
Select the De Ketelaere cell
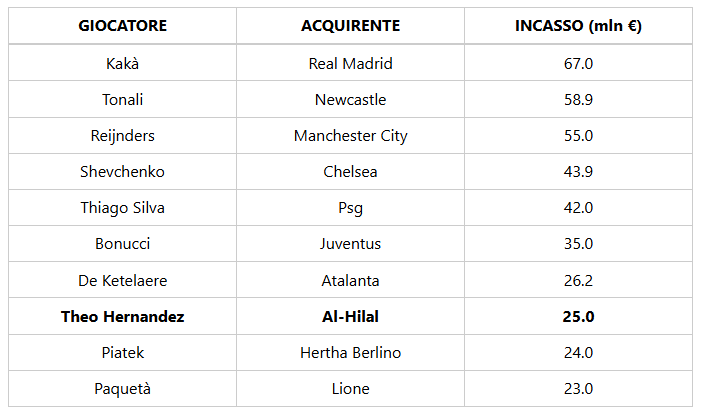123,281
